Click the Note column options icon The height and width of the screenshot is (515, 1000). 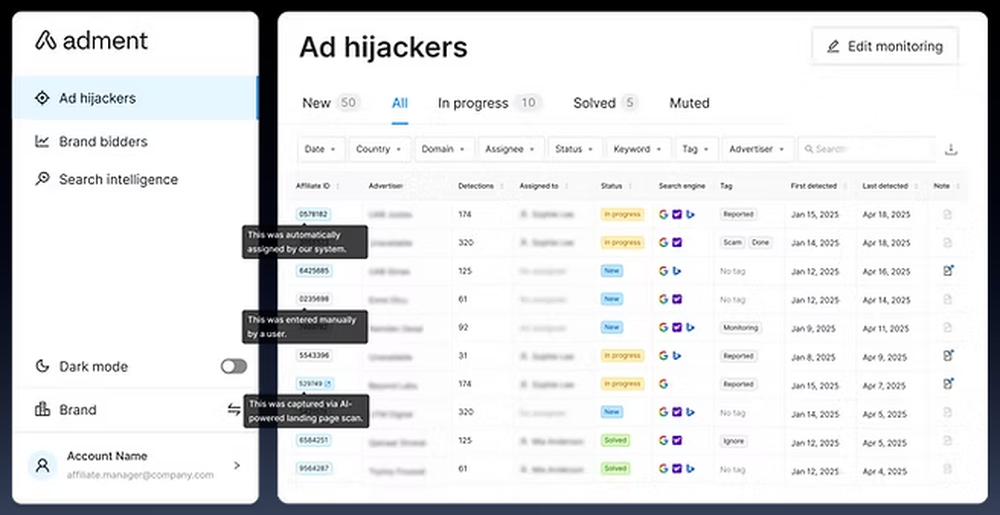pyautogui.click(x=958, y=186)
